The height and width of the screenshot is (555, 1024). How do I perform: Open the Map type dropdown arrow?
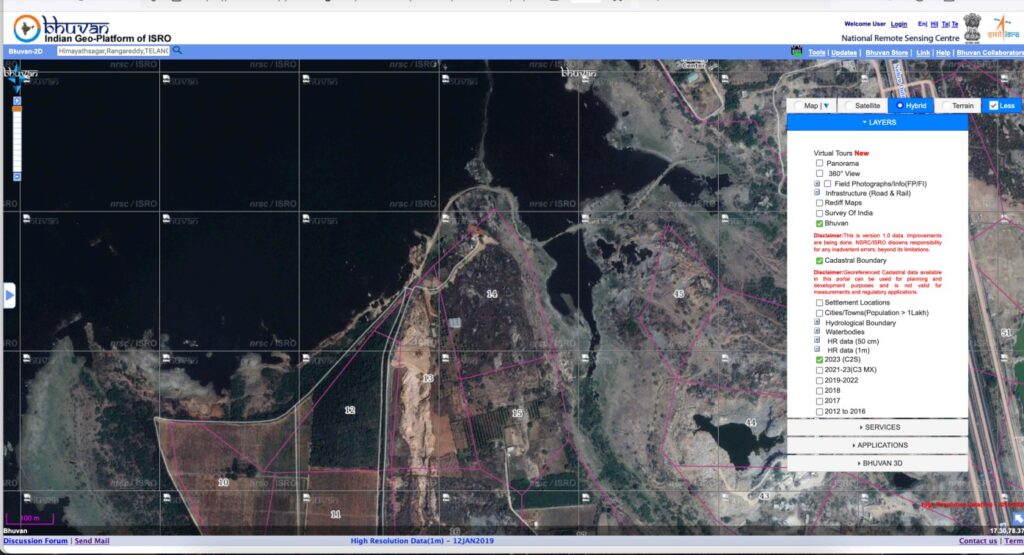[826, 106]
